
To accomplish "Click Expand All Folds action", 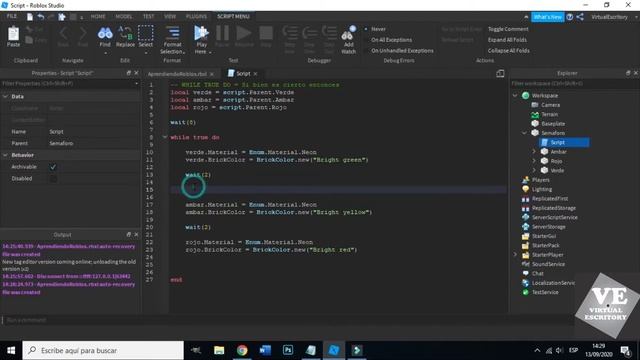I will click(507, 40).
